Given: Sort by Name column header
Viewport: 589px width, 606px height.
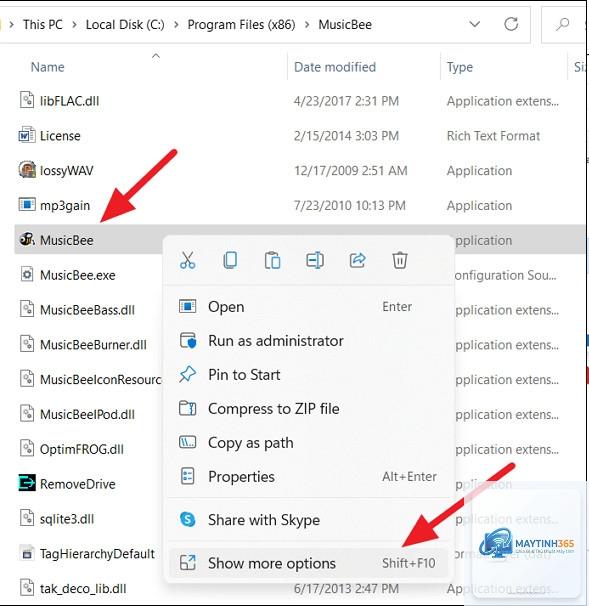Looking at the screenshot, I should [x=48, y=67].
